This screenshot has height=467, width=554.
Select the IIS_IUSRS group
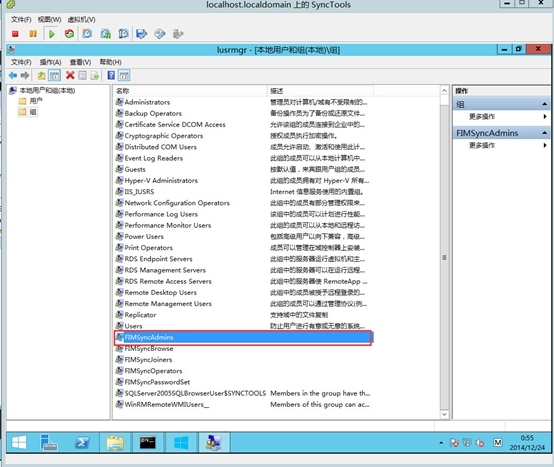pos(139,192)
